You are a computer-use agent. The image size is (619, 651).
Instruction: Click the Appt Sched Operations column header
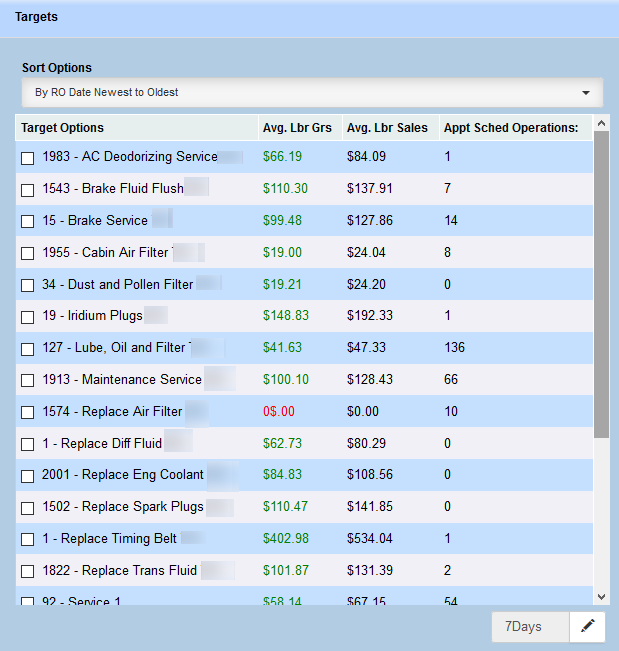coord(511,128)
